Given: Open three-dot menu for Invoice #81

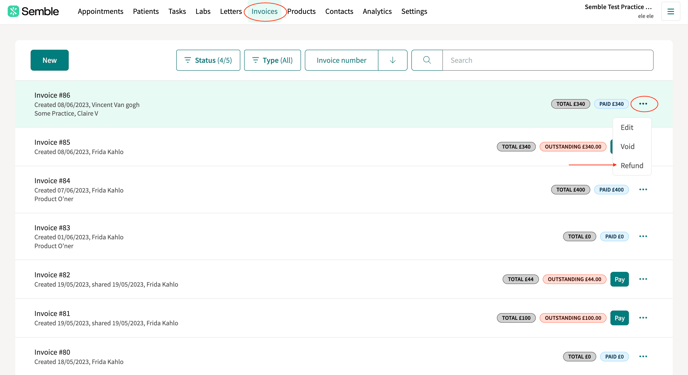Looking at the screenshot, I should [643, 318].
